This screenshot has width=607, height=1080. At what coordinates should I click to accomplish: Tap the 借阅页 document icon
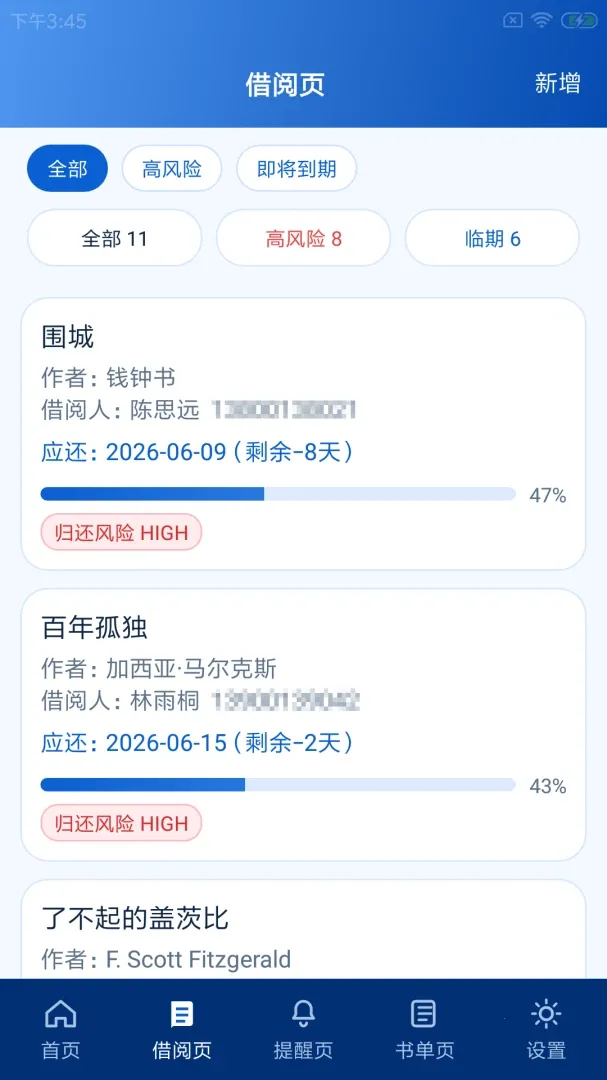pos(182,1014)
